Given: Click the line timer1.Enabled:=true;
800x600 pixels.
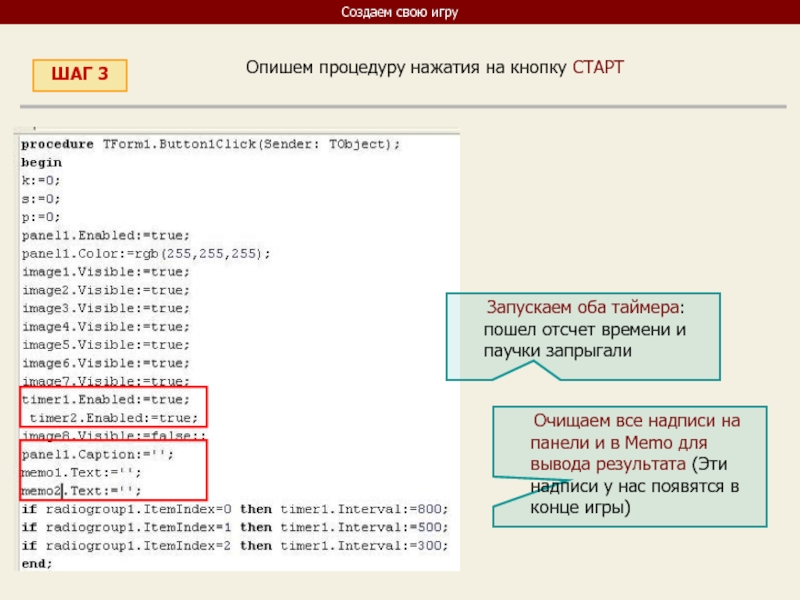Looking at the screenshot, I should (x=106, y=399).
